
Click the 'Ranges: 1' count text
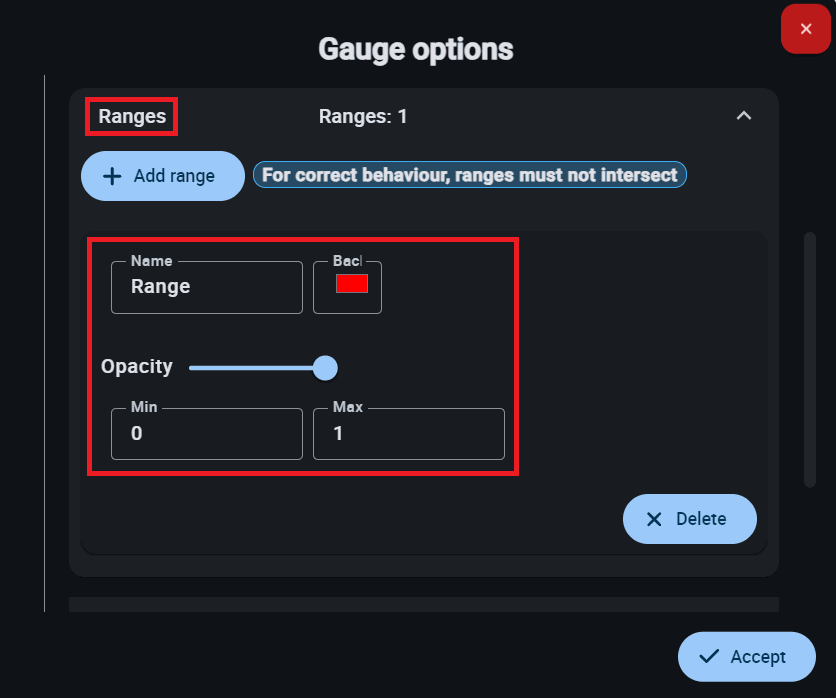click(363, 117)
